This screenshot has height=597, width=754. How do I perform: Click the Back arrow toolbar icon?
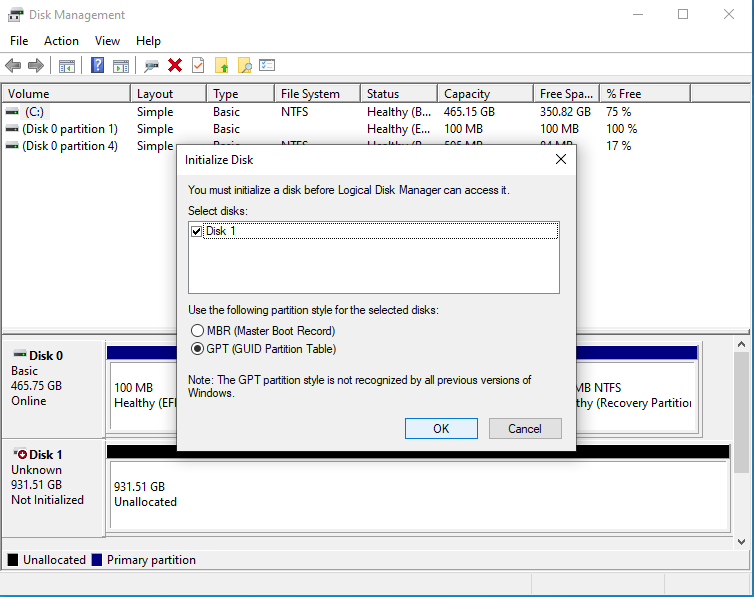(x=13, y=65)
